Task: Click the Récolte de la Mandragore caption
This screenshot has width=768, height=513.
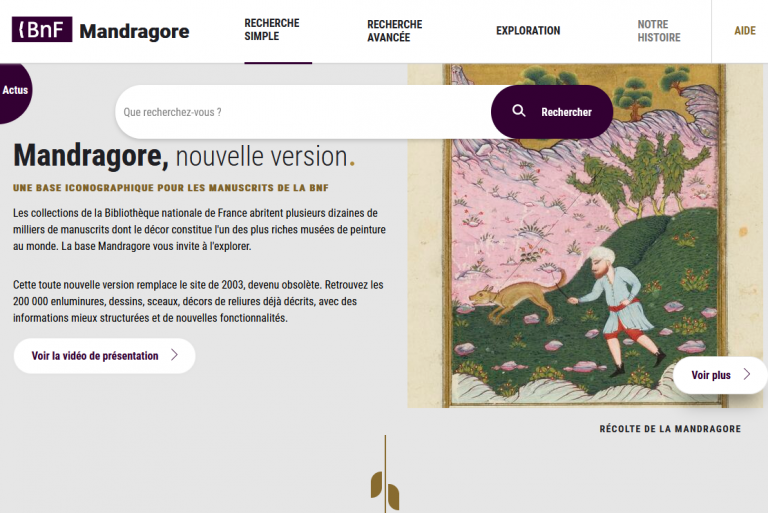Action: coord(670,429)
